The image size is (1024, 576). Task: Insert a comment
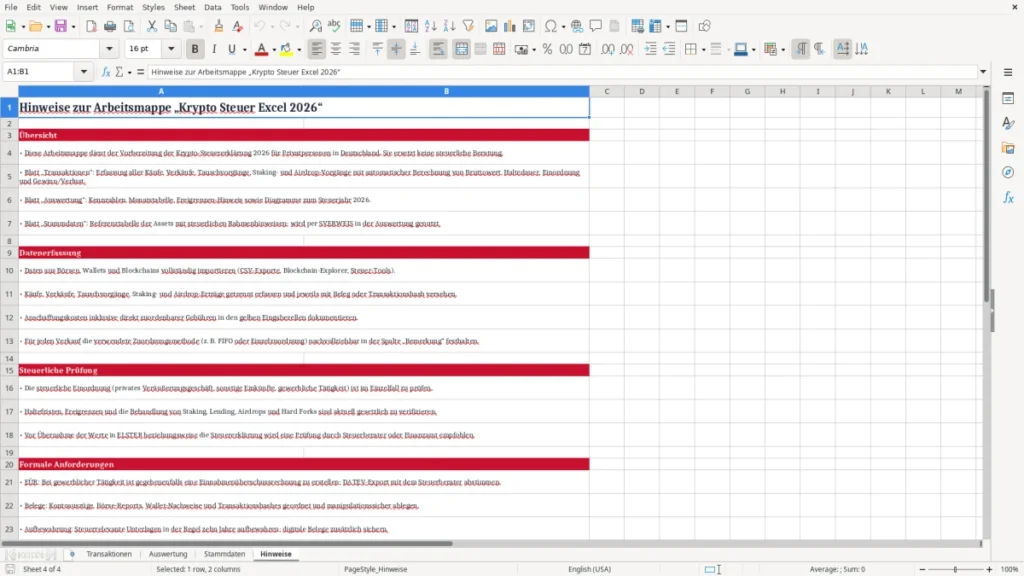tap(596, 26)
